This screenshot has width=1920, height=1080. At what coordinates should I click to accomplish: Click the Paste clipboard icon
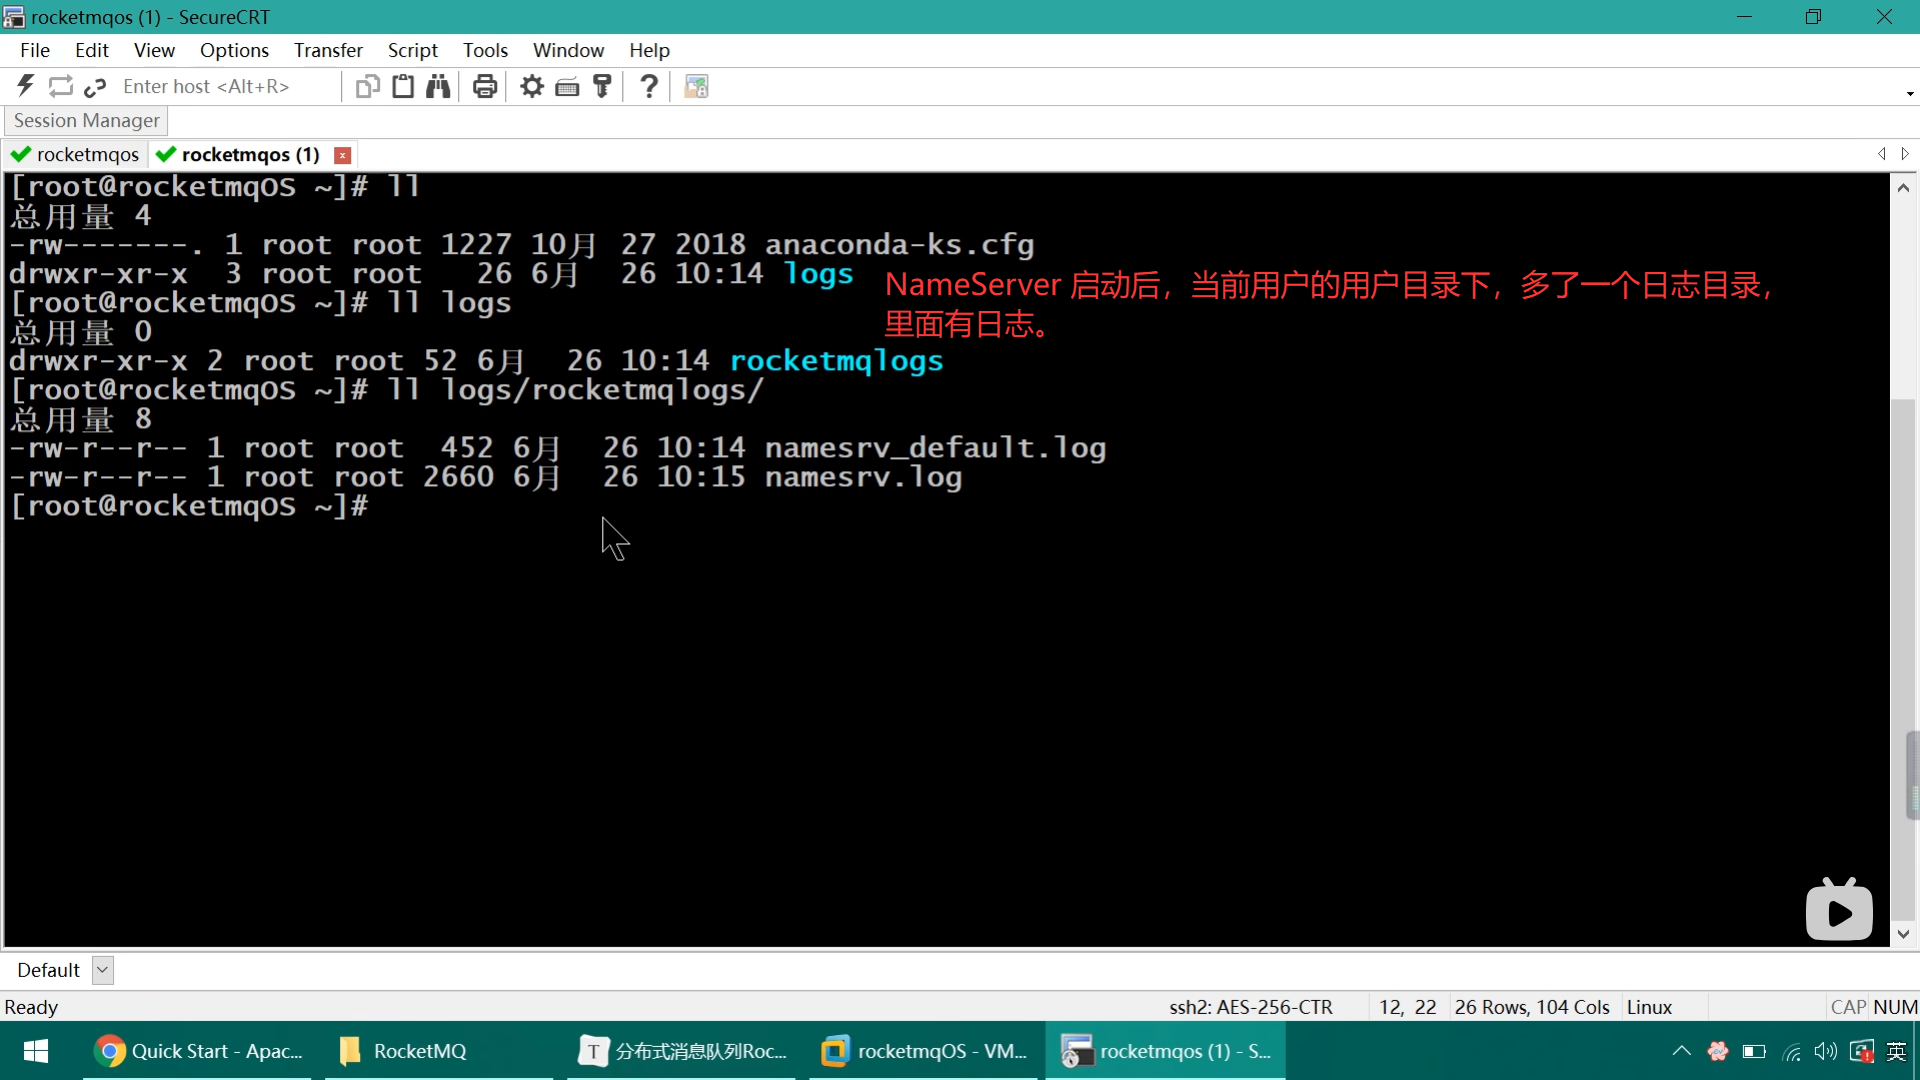click(x=403, y=86)
